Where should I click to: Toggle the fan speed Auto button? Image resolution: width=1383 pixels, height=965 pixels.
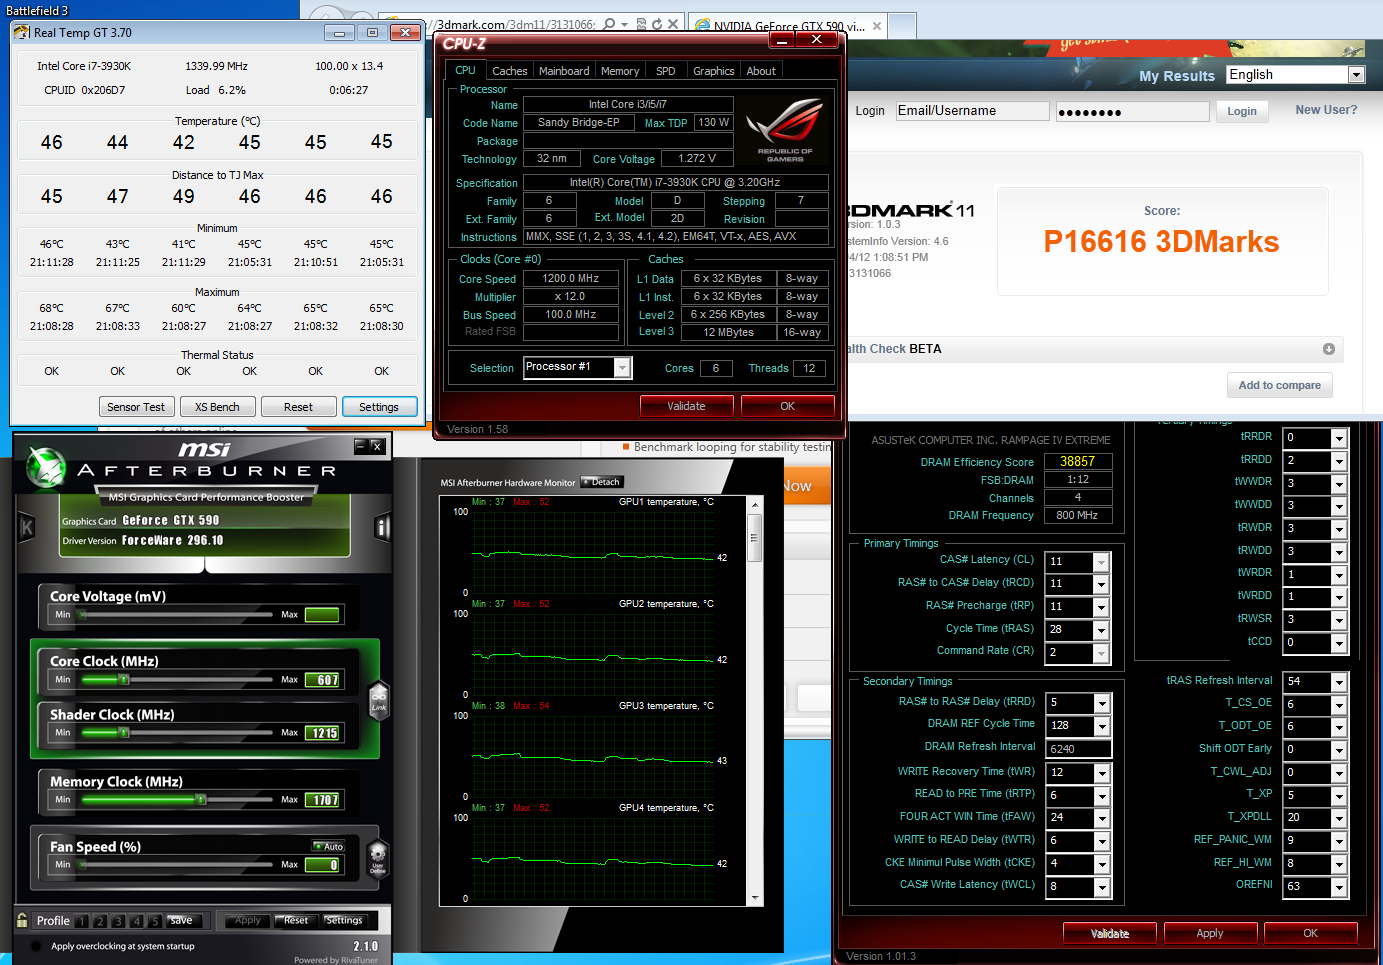pyautogui.click(x=329, y=846)
